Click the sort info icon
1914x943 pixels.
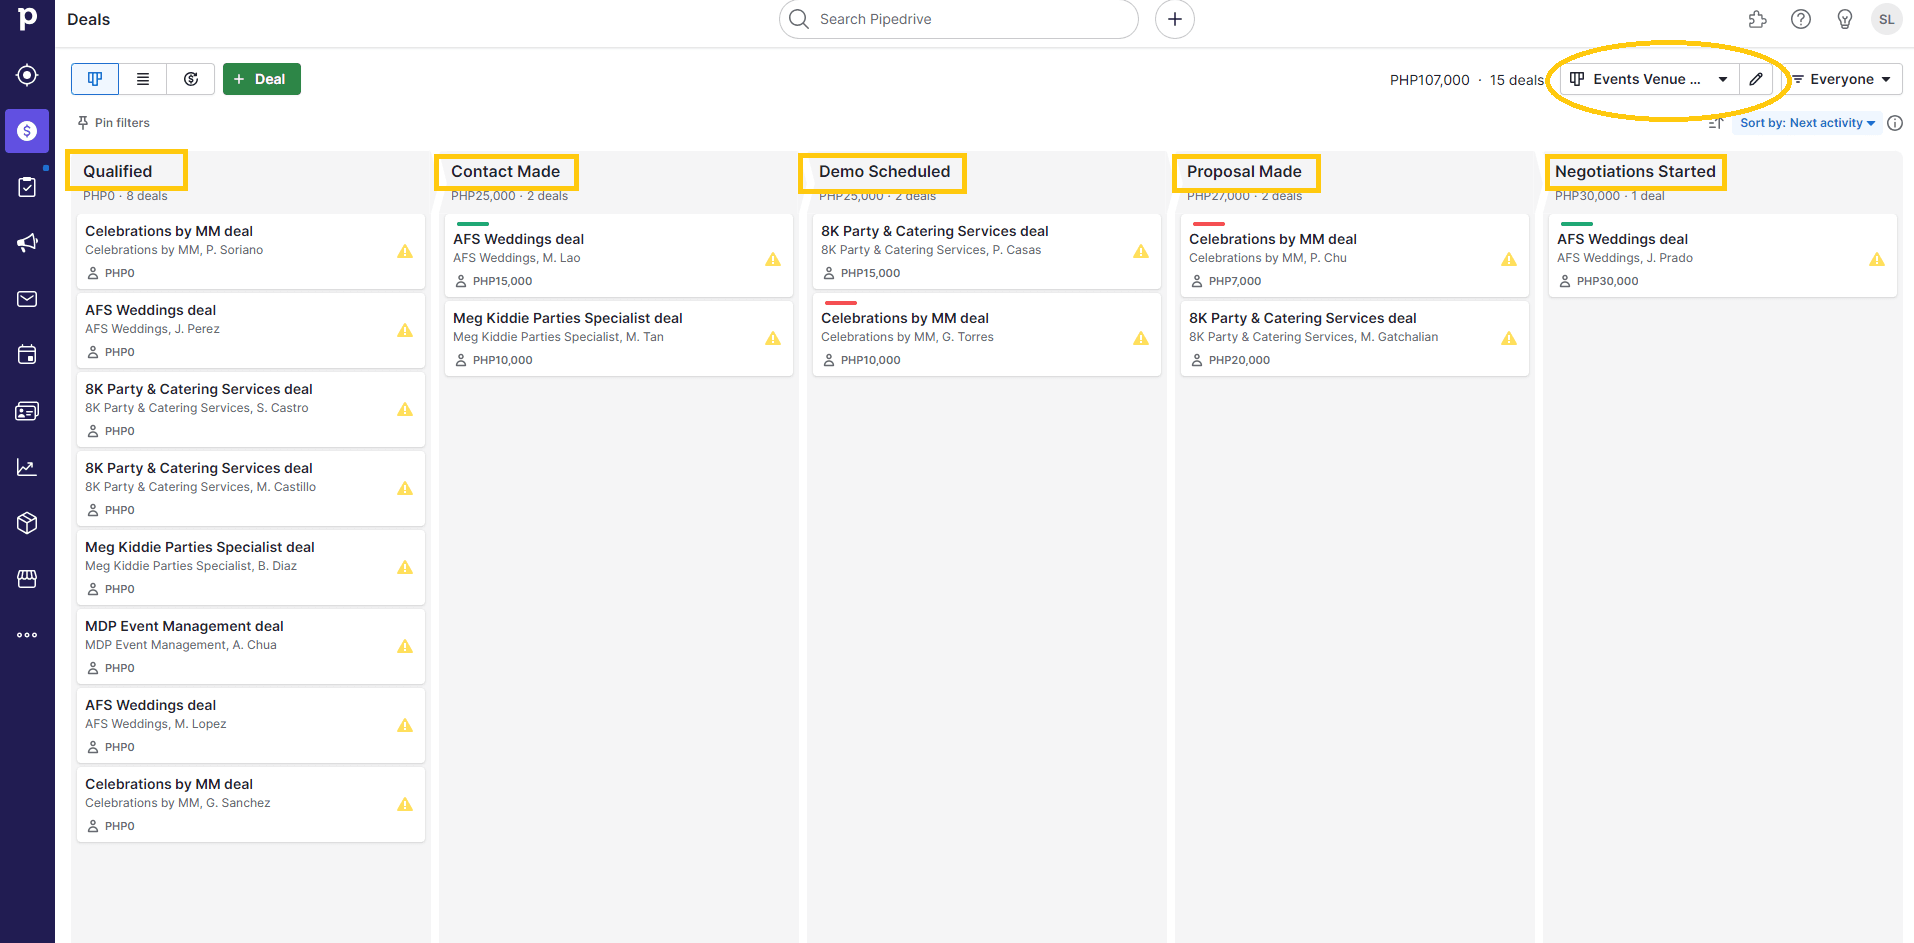[x=1895, y=123]
